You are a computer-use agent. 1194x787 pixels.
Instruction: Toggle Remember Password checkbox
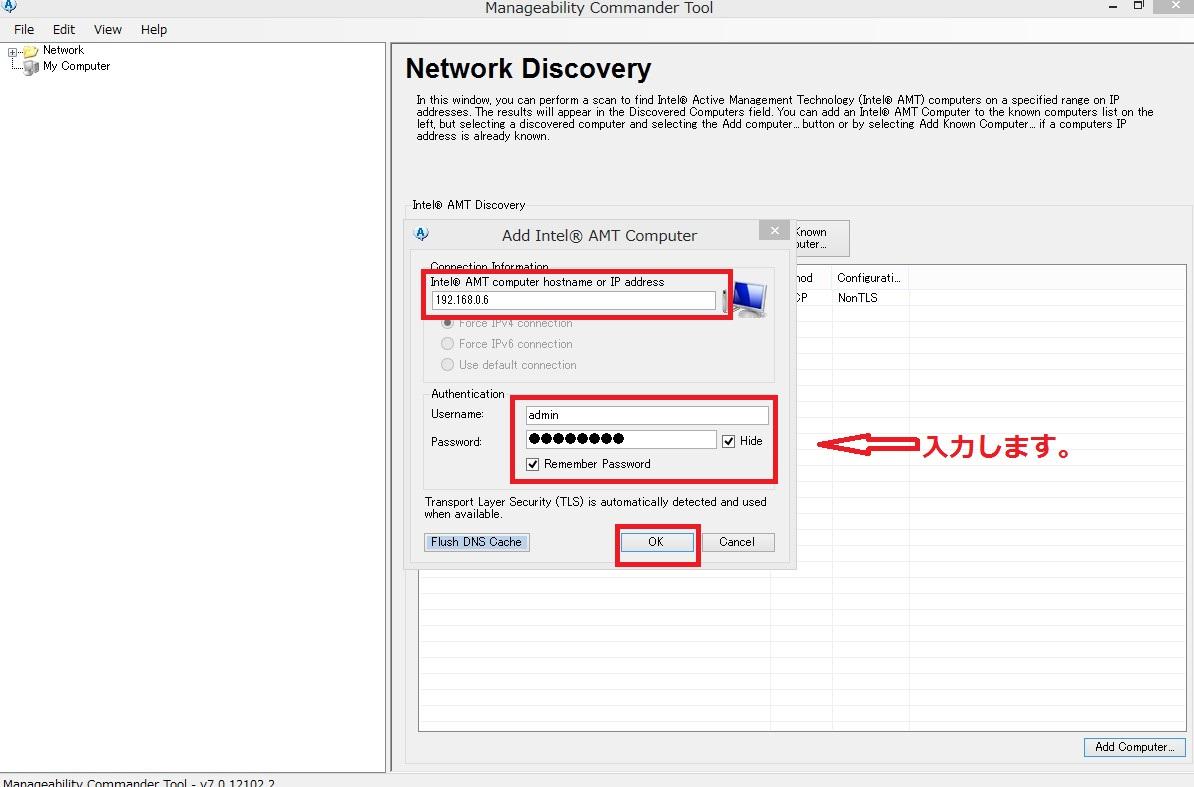coord(533,464)
